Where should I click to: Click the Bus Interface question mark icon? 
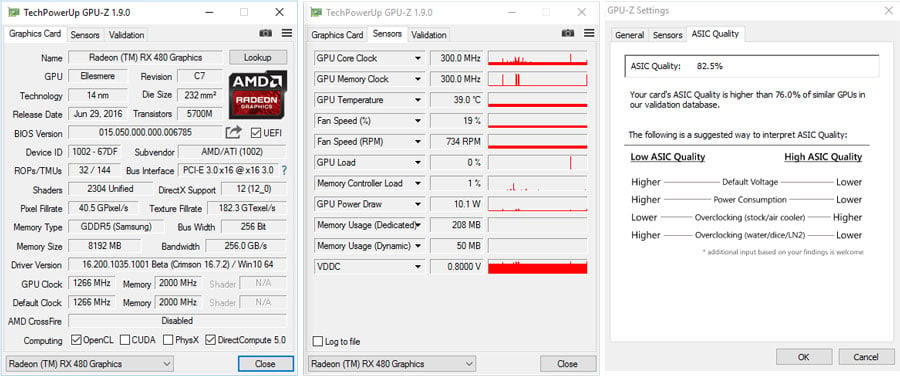click(x=284, y=170)
